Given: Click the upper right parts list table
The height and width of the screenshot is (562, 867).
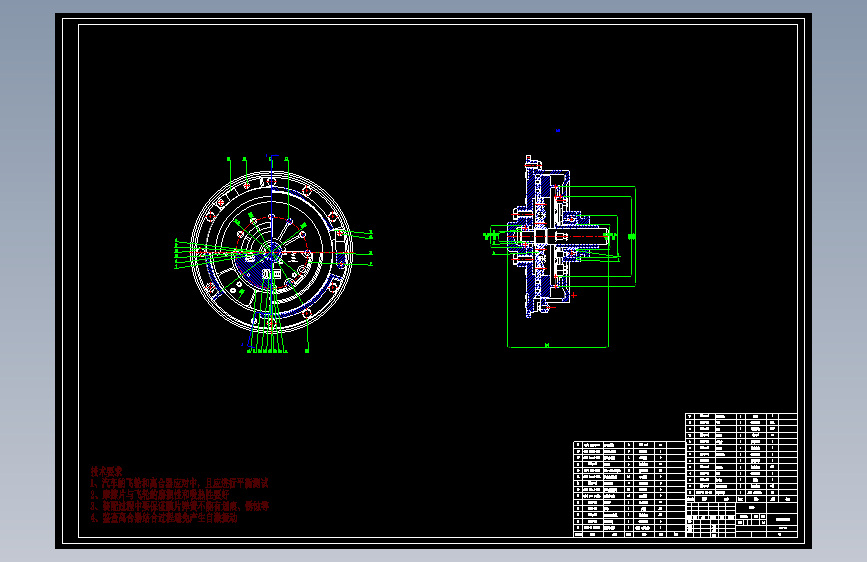Looking at the screenshot, I should pyautogui.click(x=741, y=455).
